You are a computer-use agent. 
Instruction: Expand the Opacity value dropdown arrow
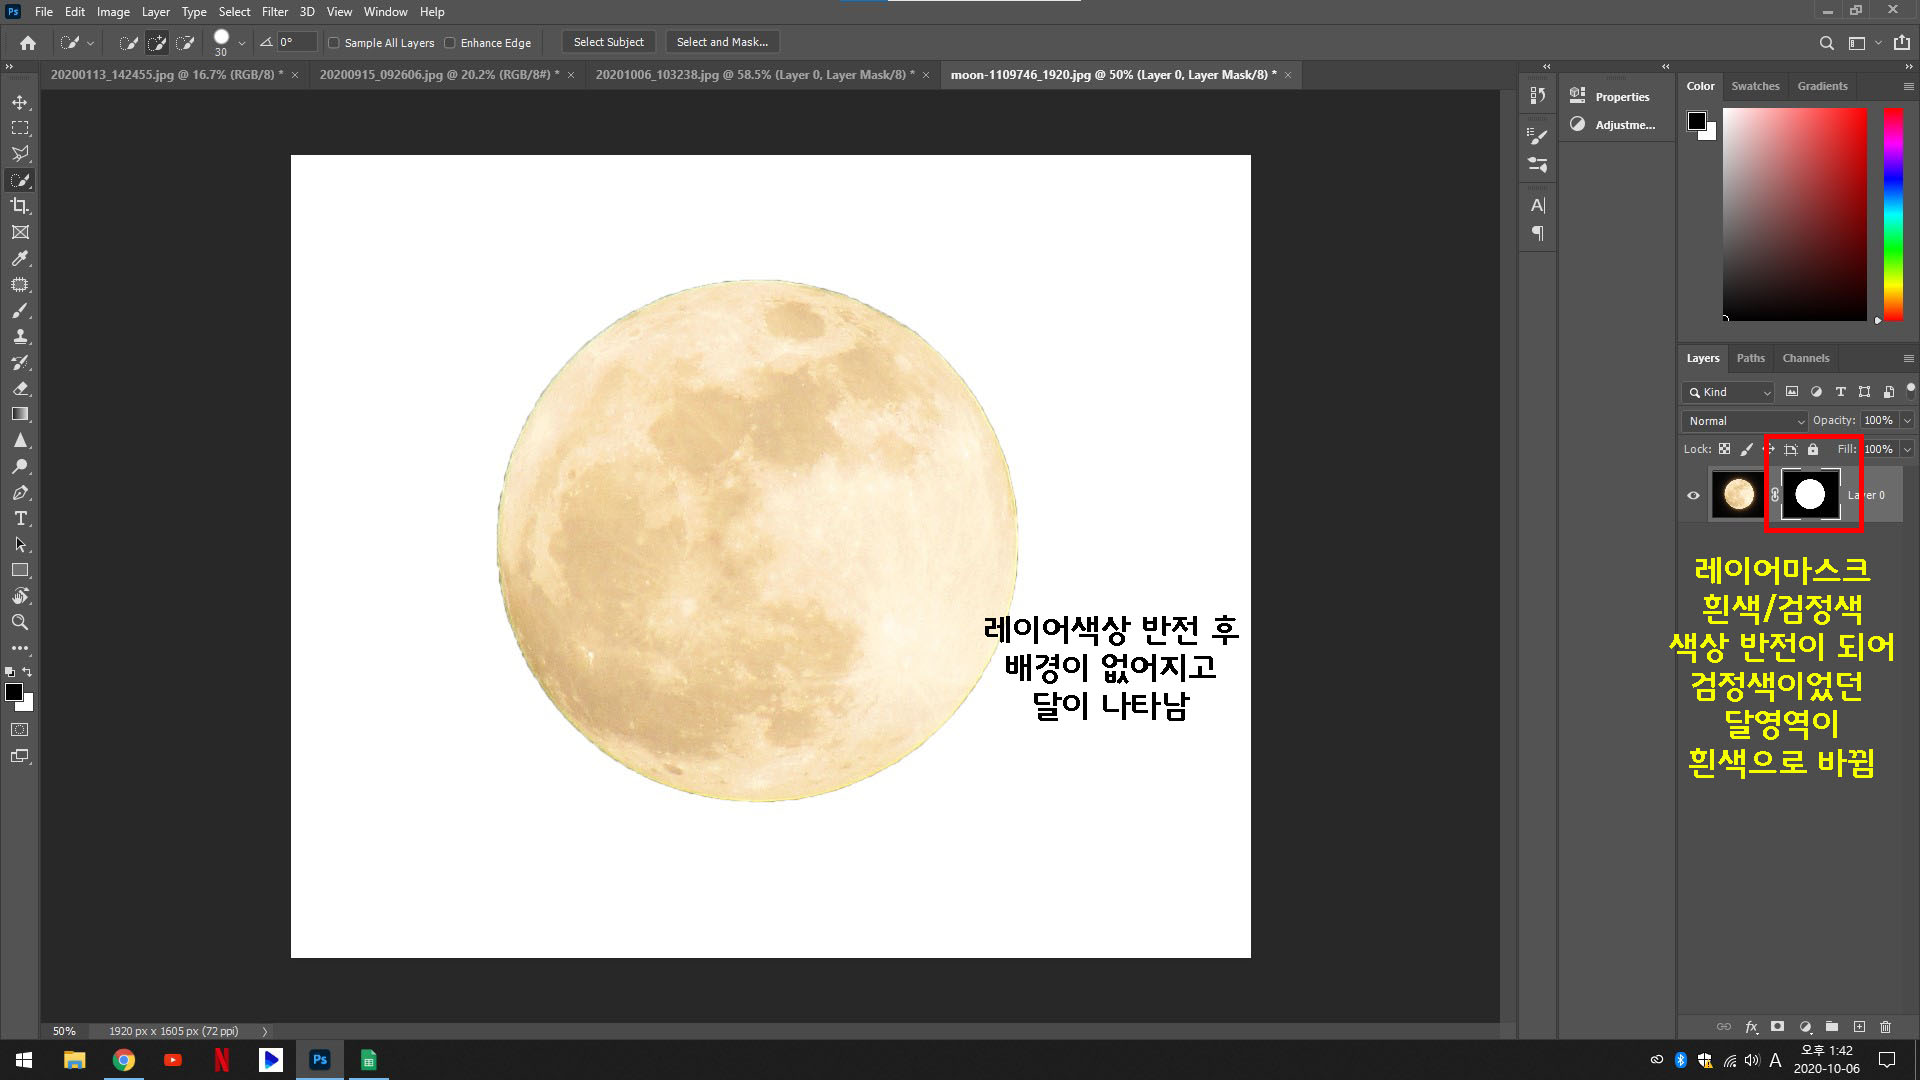pyautogui.click(x=1907, y=421)
